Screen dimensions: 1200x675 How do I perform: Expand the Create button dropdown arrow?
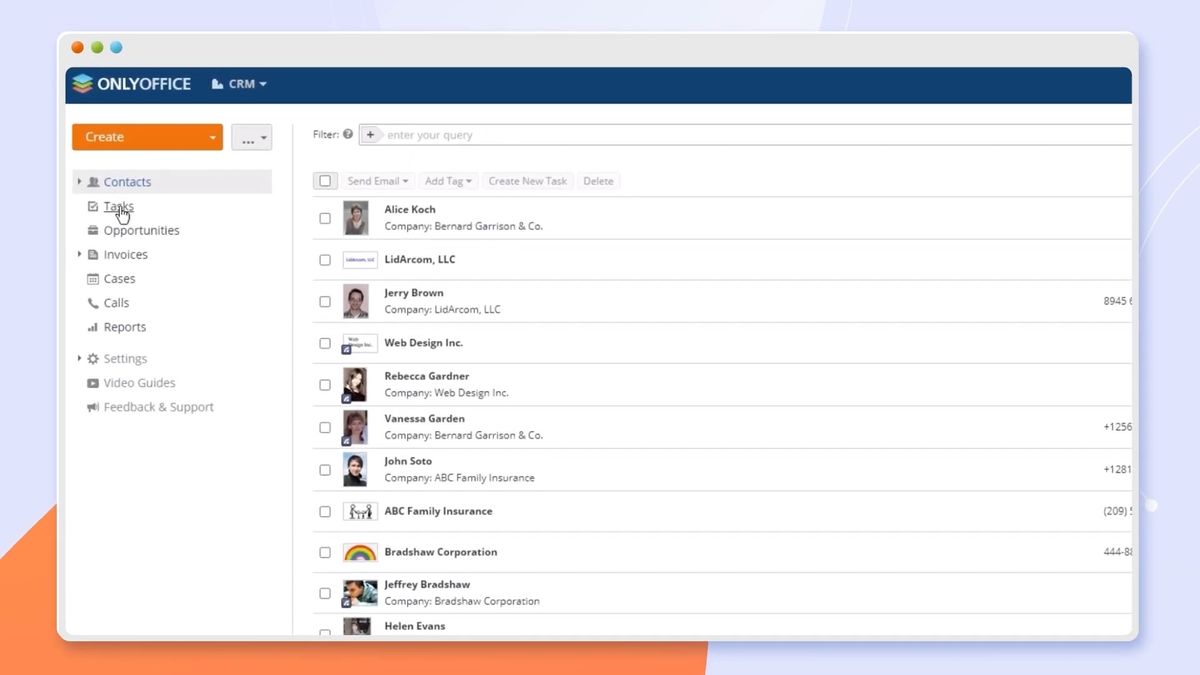pyautogui.click(x=213, y=137)
